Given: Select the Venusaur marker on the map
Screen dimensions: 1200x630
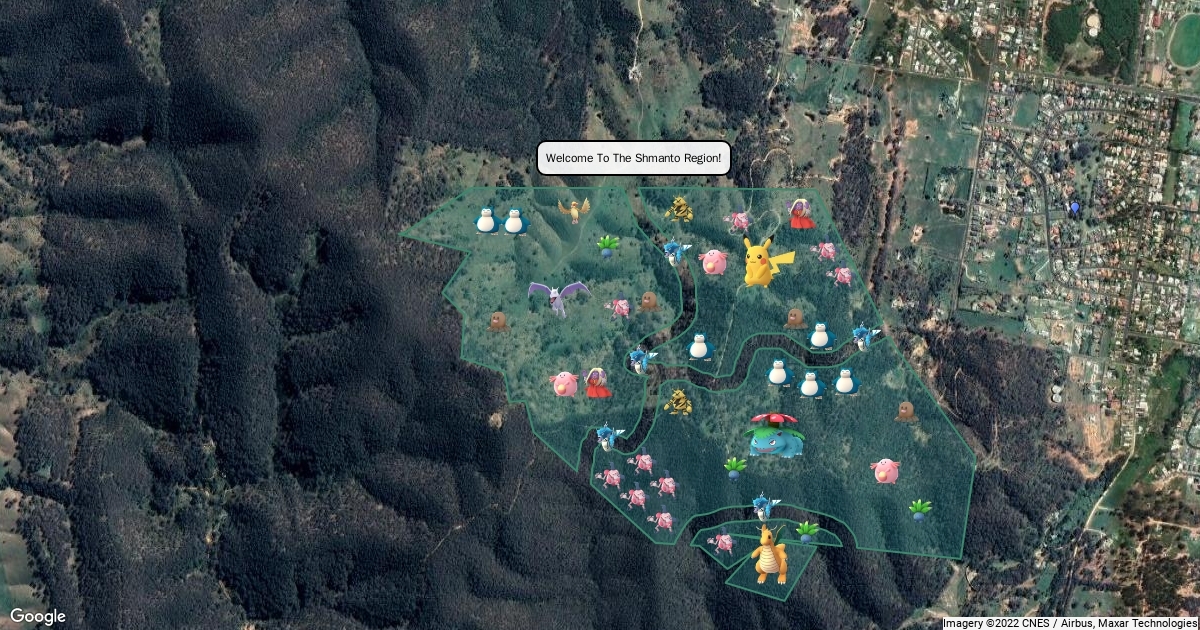Looking at the screenshot, I should pos(774,436).
